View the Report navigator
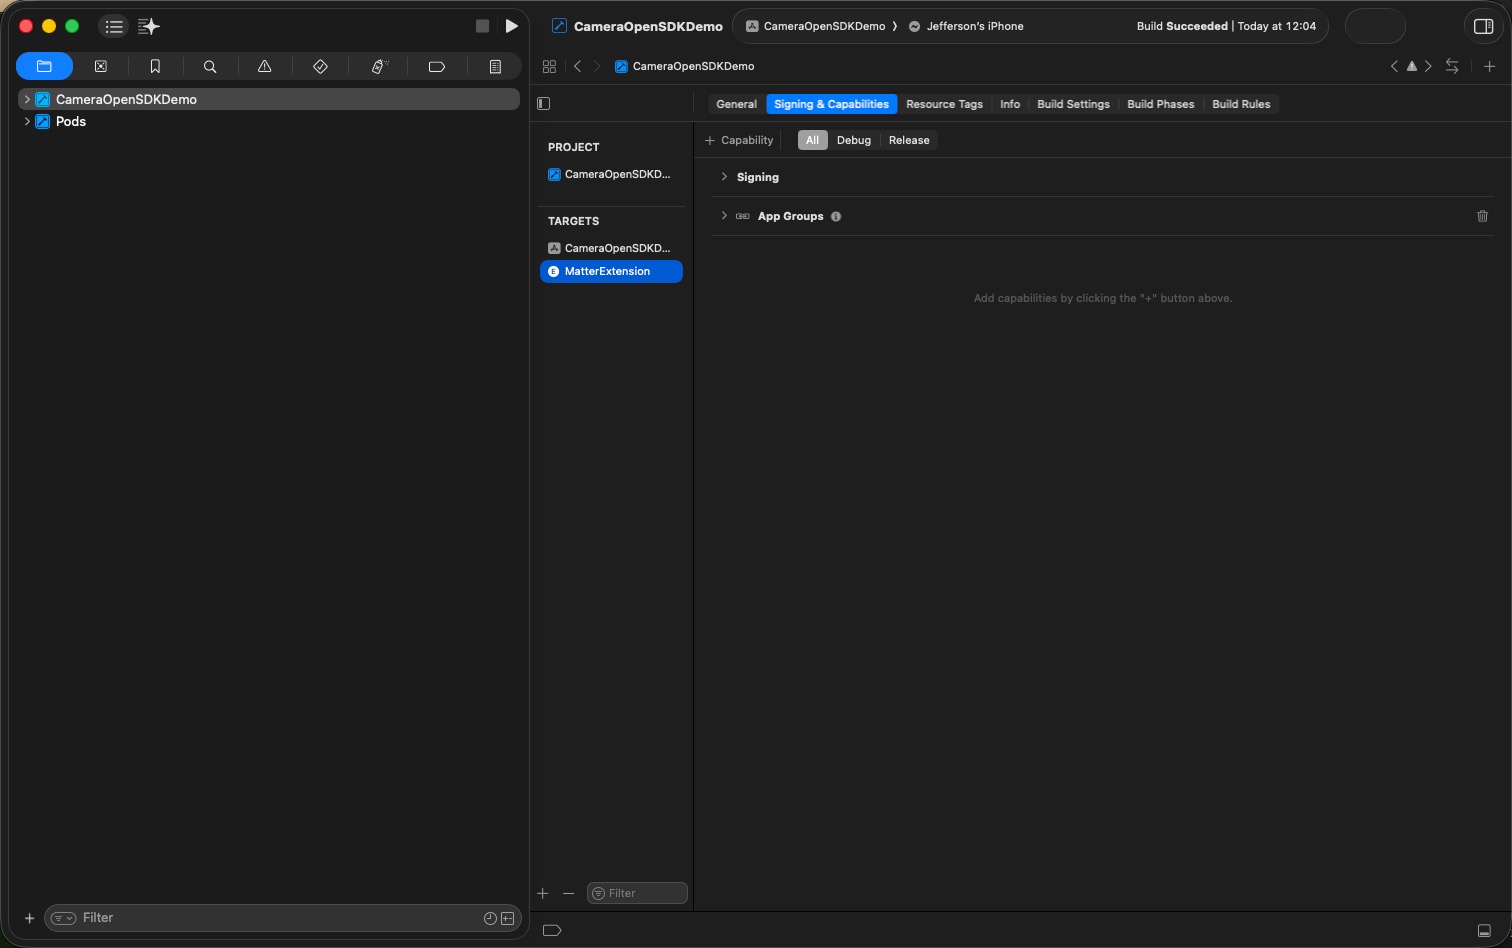The width and height of the screenshot is (1512, 948). pyautogui.click(x=495, y=66)
